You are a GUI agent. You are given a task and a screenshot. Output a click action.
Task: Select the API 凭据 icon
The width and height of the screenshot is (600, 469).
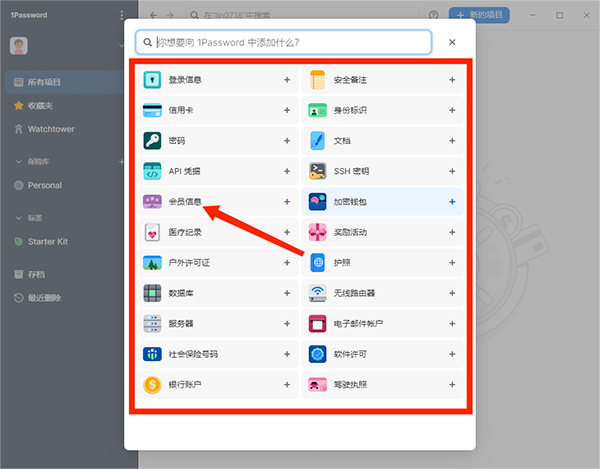[x=152, y=171]
